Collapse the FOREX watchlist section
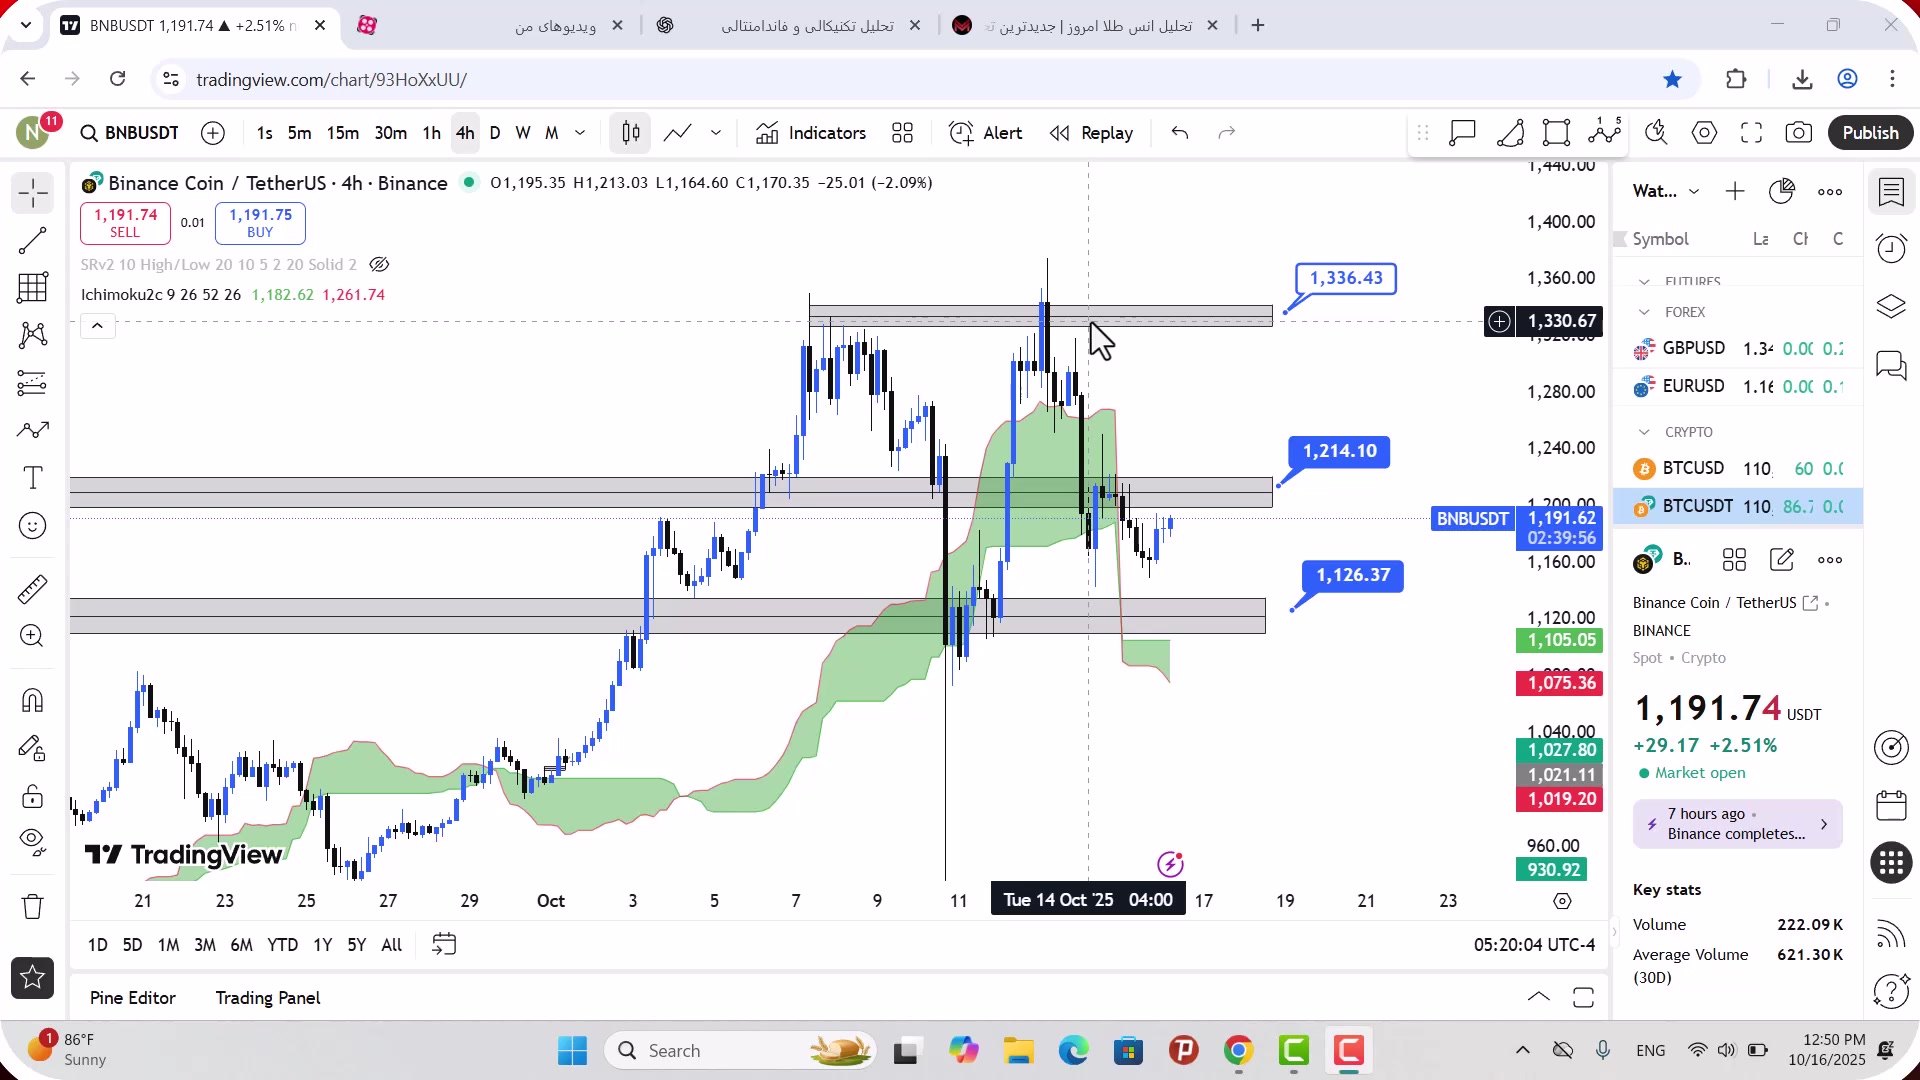Viewport: 1920px width, 1080px height. click(x=1644, y=313)
